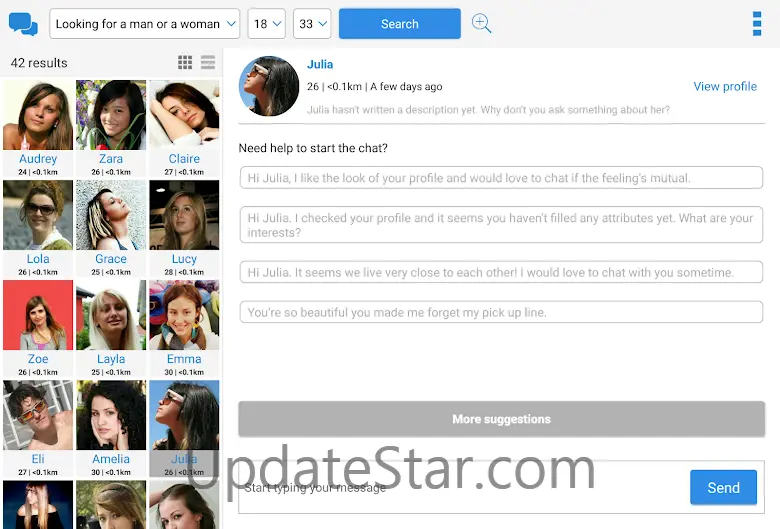Click 'Need help to start the chat?' text
The height and width of the screenshot is (529, 780).
tap(313, 148)
